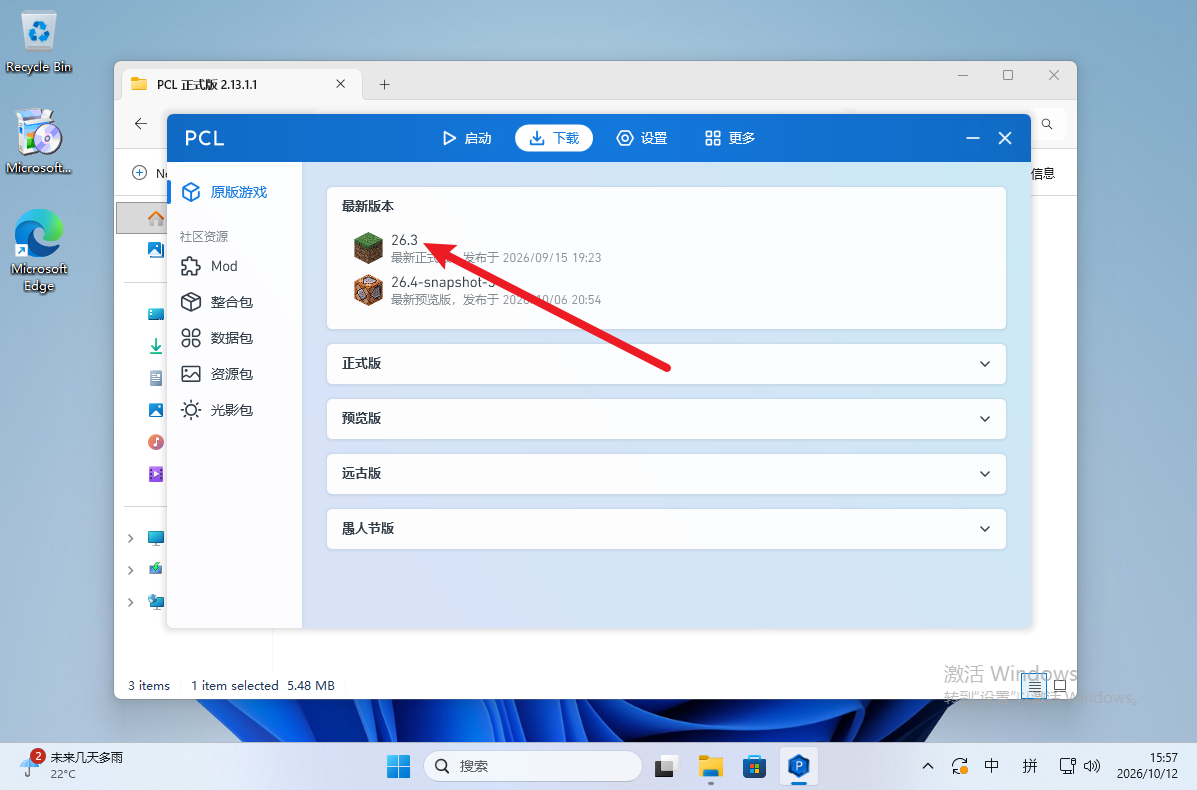Switch Explorer to details view
This screenshot has height=790, width=1197.
pyautogui.click(x=1034, y=687)
